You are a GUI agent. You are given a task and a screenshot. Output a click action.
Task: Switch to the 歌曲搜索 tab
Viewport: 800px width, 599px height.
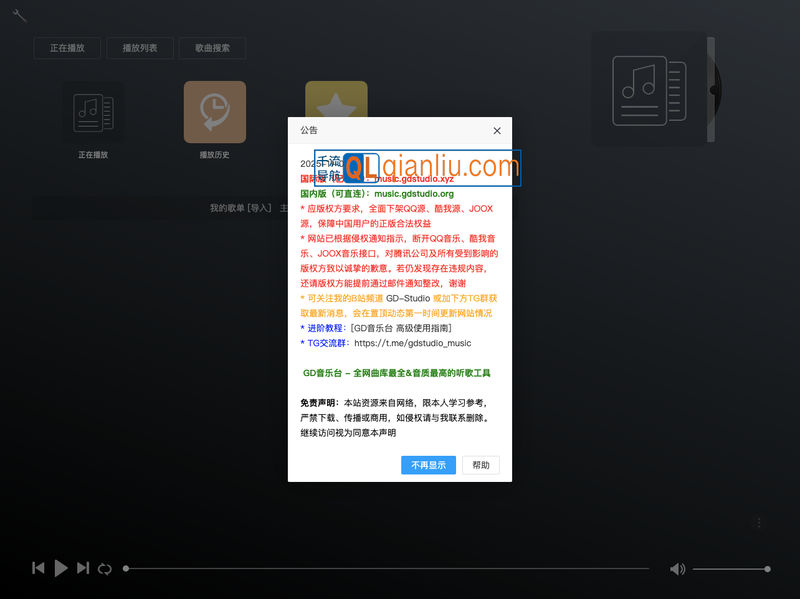click(212, 48)
